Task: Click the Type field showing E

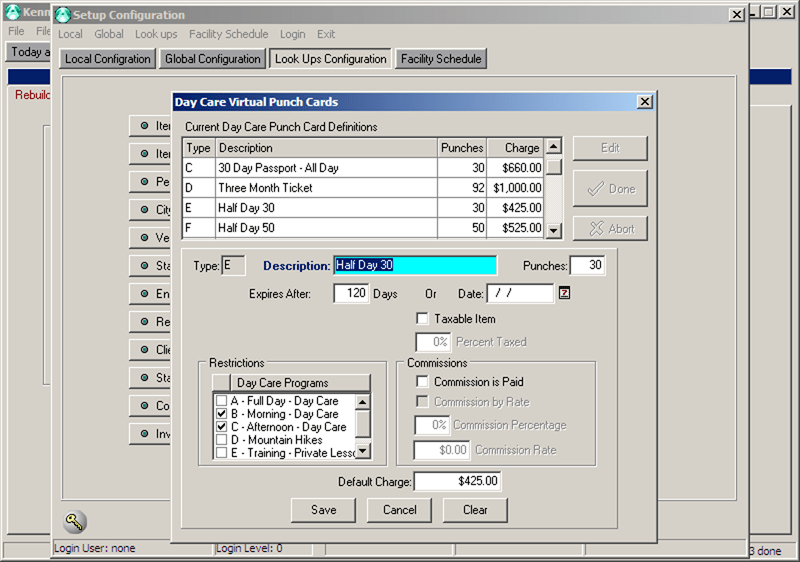Action: coord(233,265)
